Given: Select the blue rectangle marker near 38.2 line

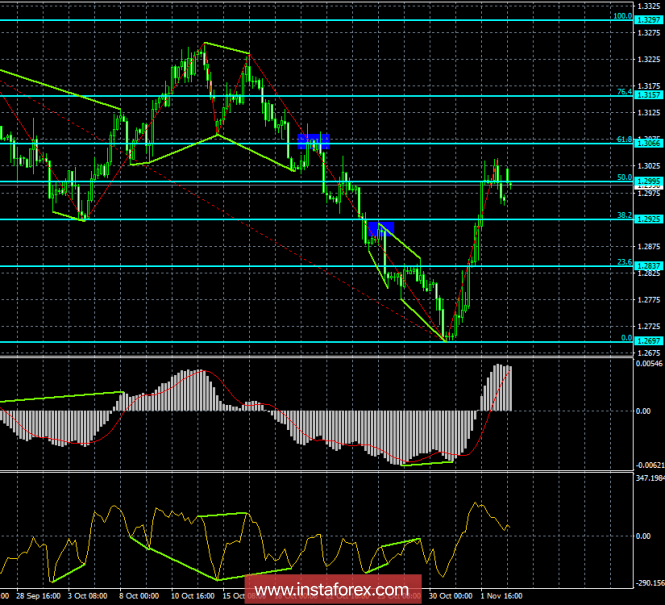Looking at the screenshot, I should pos(379,228).
